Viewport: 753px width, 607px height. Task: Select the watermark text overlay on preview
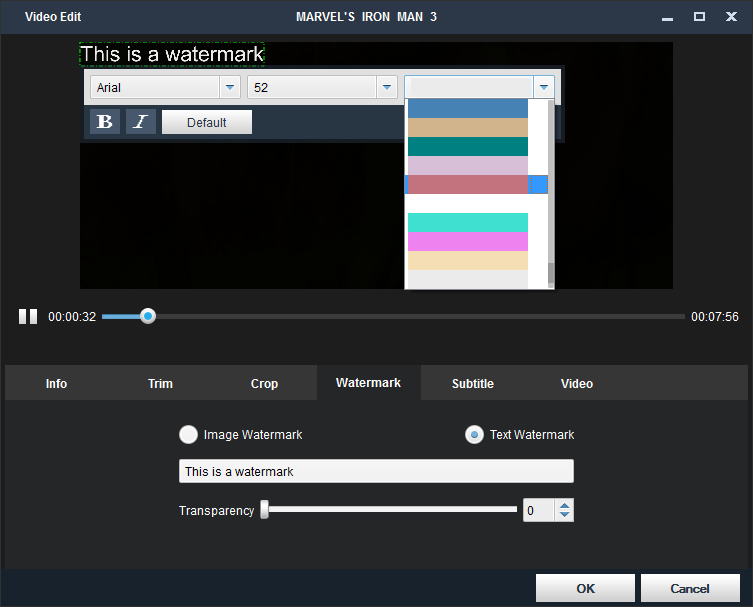tap(172, 54)
